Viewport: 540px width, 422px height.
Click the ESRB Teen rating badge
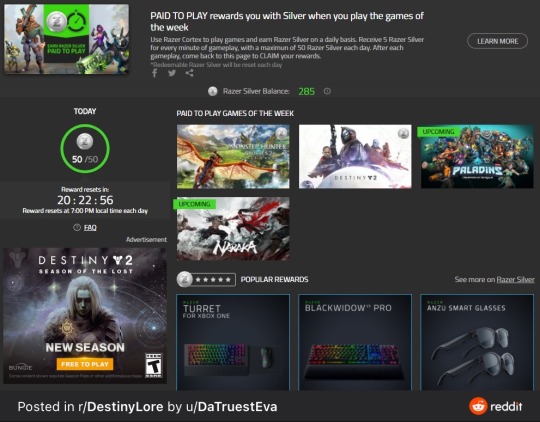click(154, 365)
